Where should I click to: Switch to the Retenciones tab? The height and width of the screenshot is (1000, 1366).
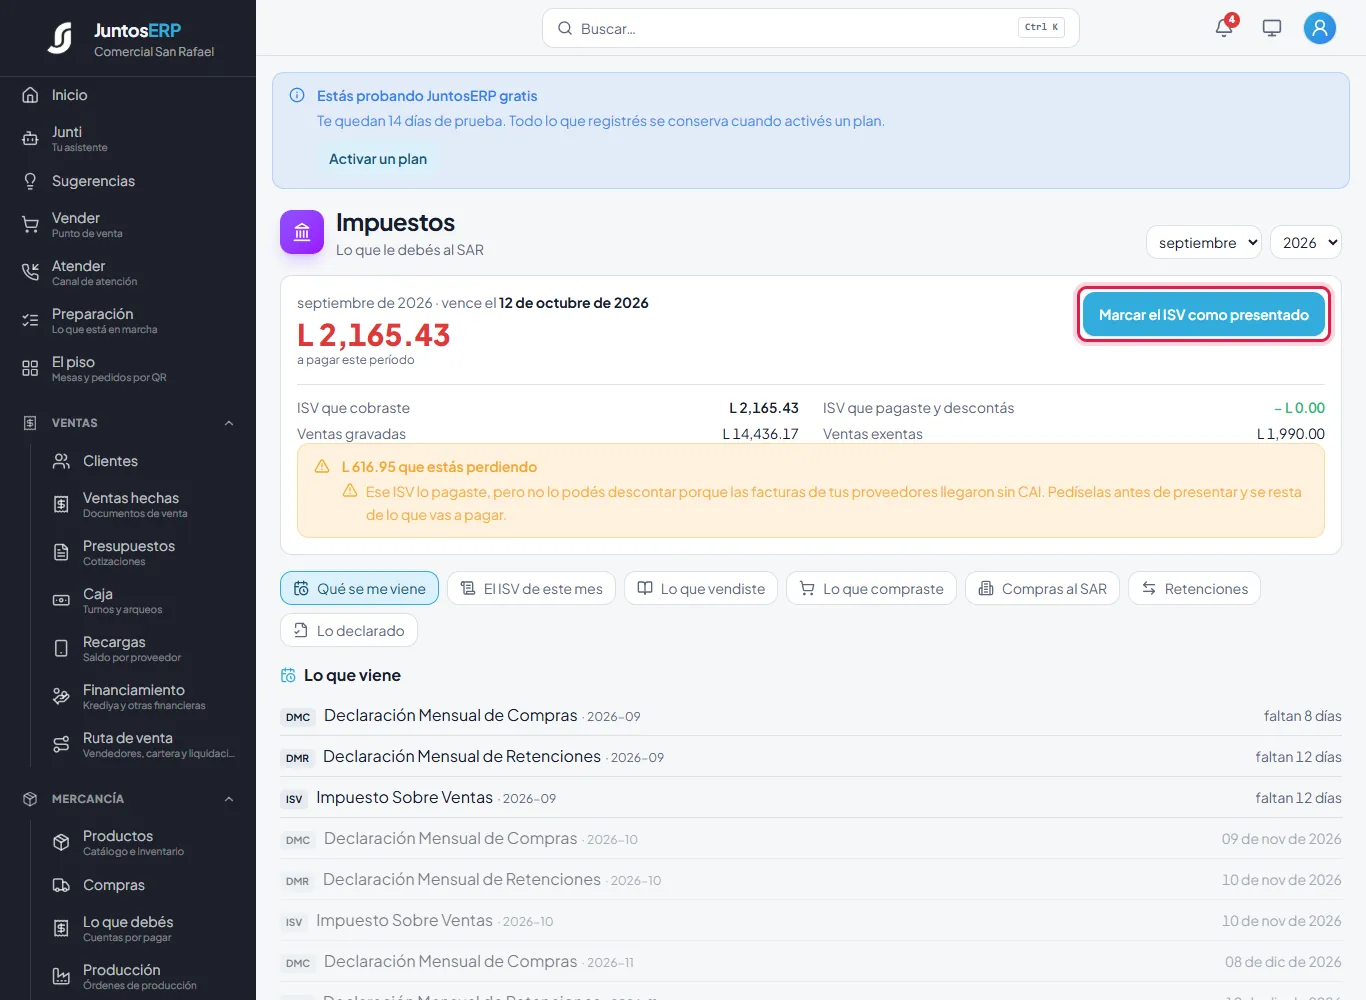tap(1194, 589)
